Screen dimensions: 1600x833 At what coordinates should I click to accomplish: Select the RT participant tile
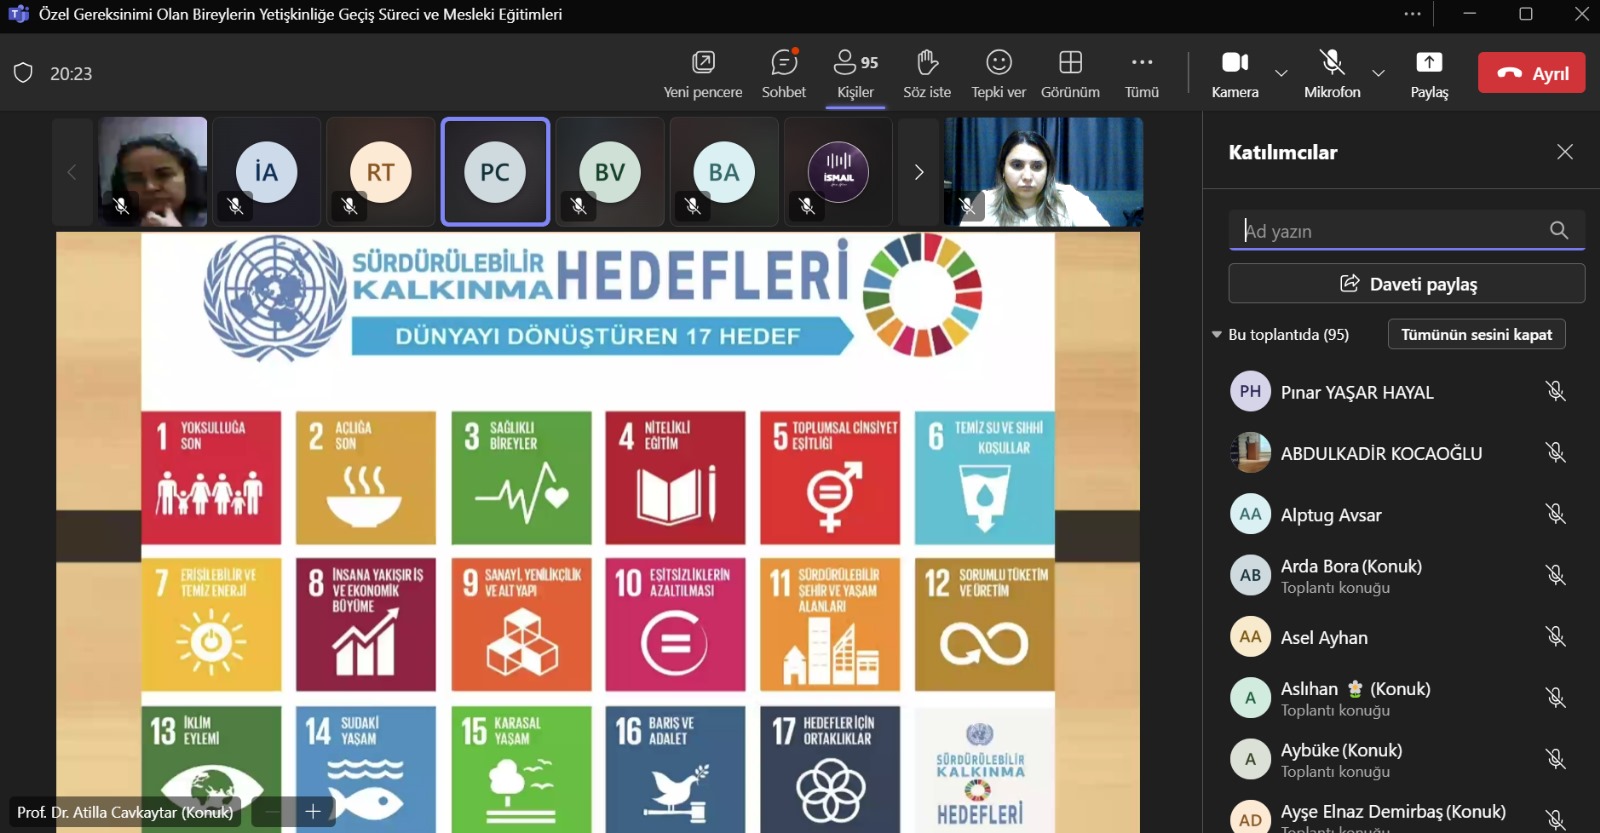tap(380, 172)
